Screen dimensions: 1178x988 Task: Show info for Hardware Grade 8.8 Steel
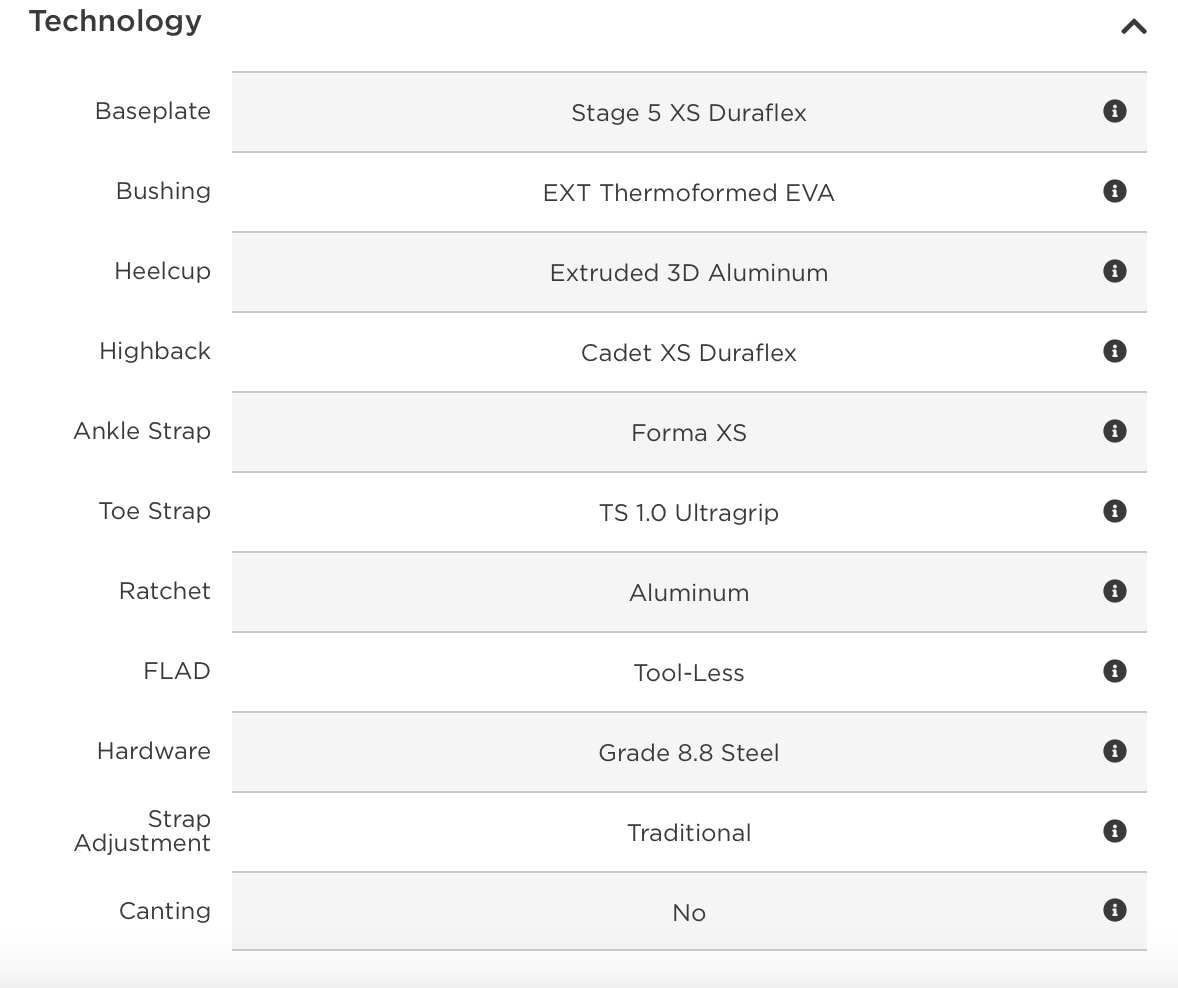pos(1114,751)
